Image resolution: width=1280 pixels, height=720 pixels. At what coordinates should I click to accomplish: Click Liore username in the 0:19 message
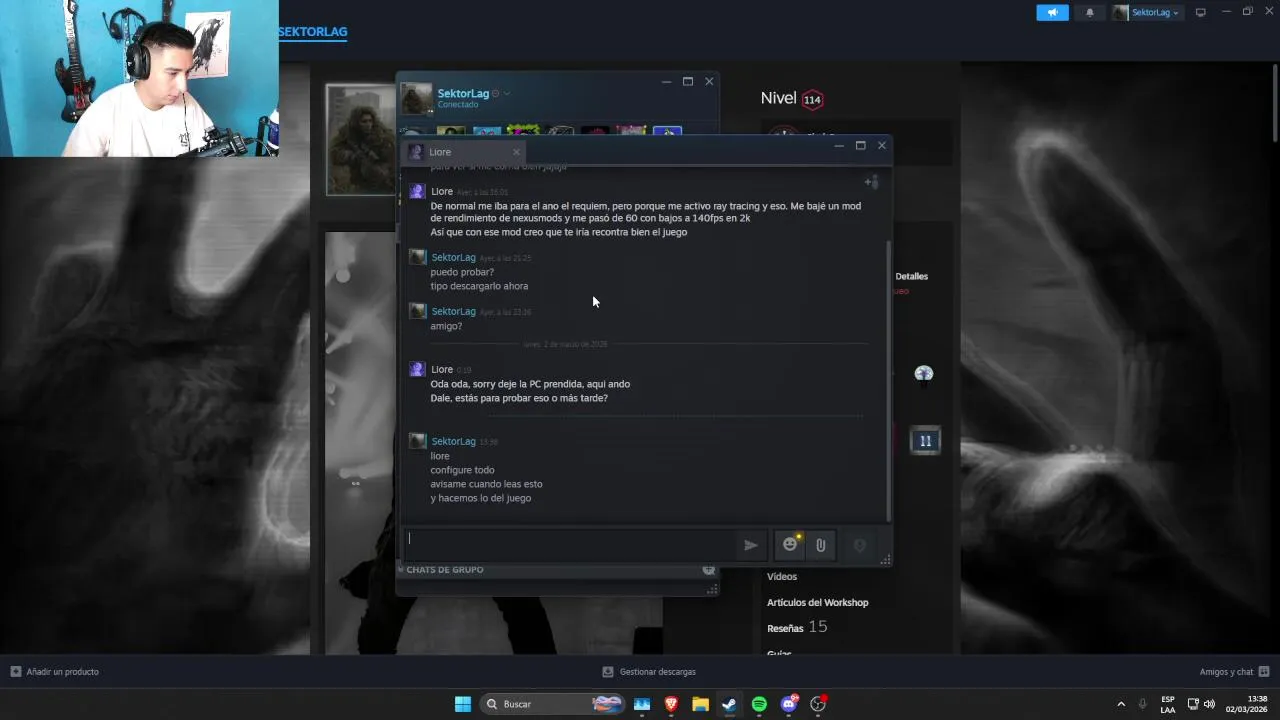click(x=442, y=369)
